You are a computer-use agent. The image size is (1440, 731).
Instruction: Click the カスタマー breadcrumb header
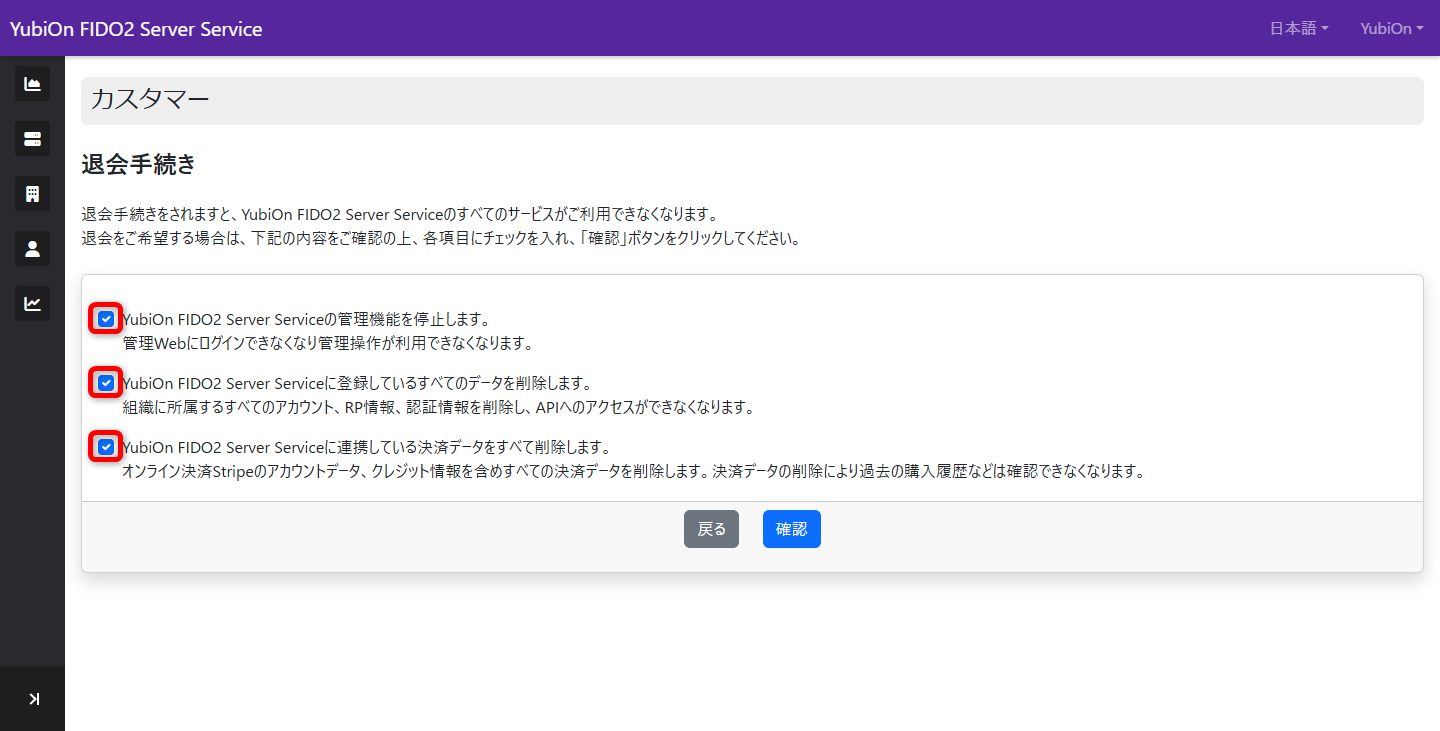click(752, 100)
